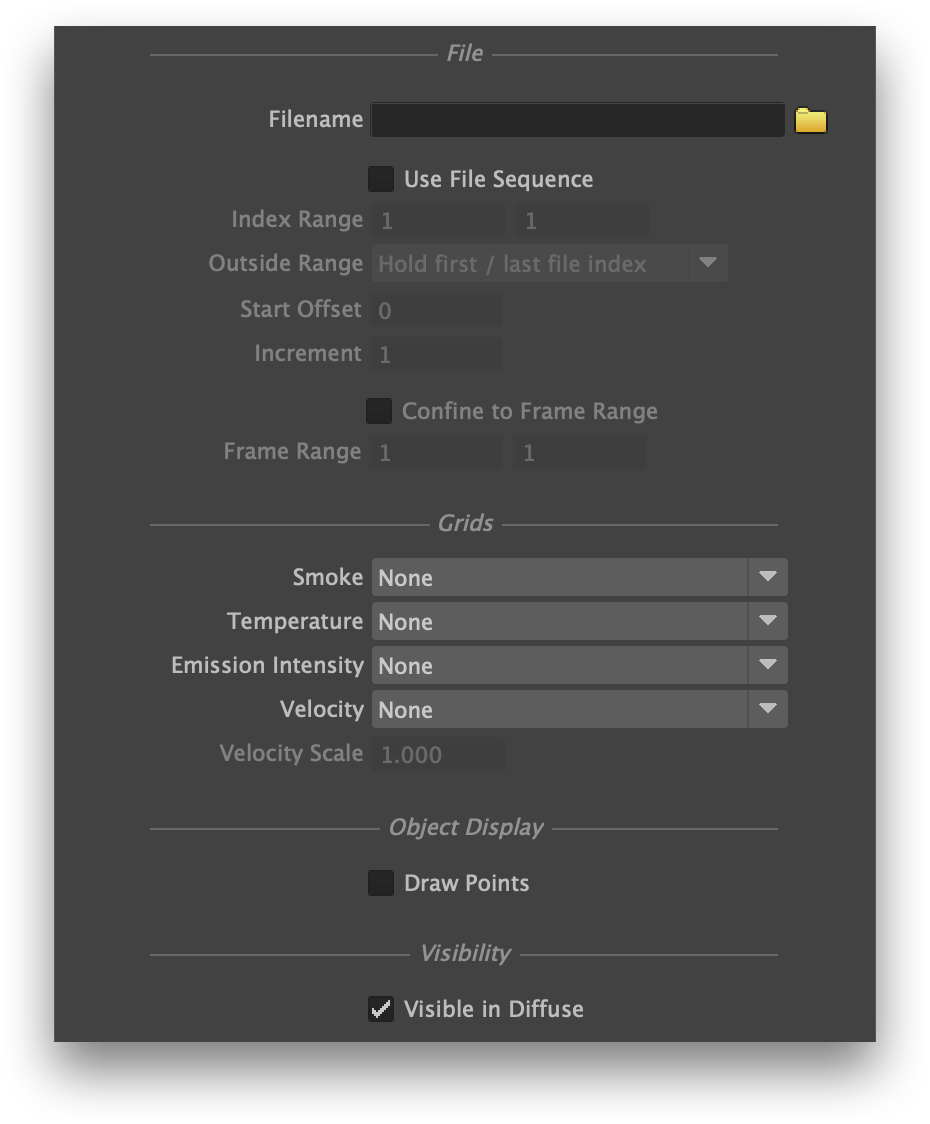Click the Index Range end field

pyautogui.click(x=582, y=220)
